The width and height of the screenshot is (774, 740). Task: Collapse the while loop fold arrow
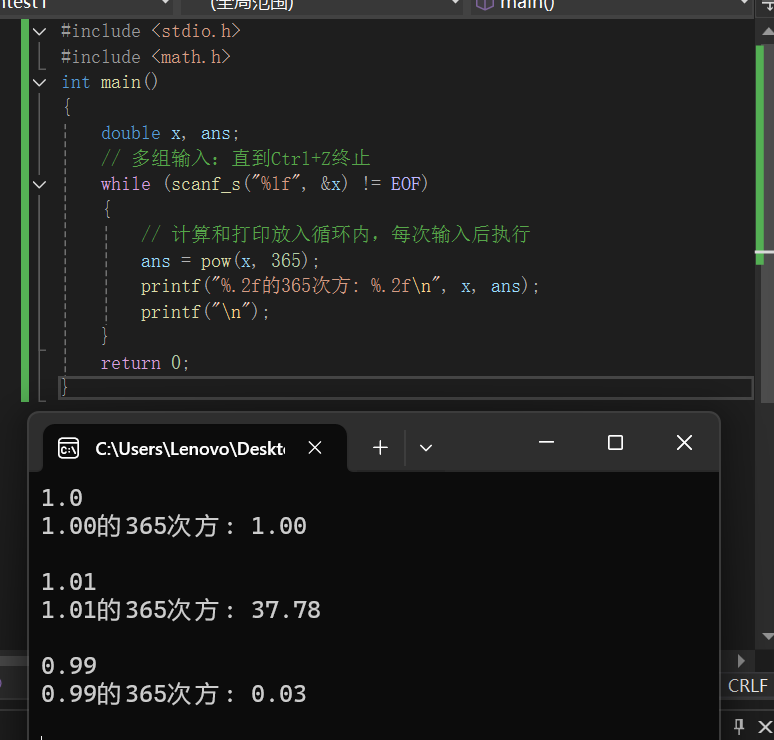(x=39, y=185)
